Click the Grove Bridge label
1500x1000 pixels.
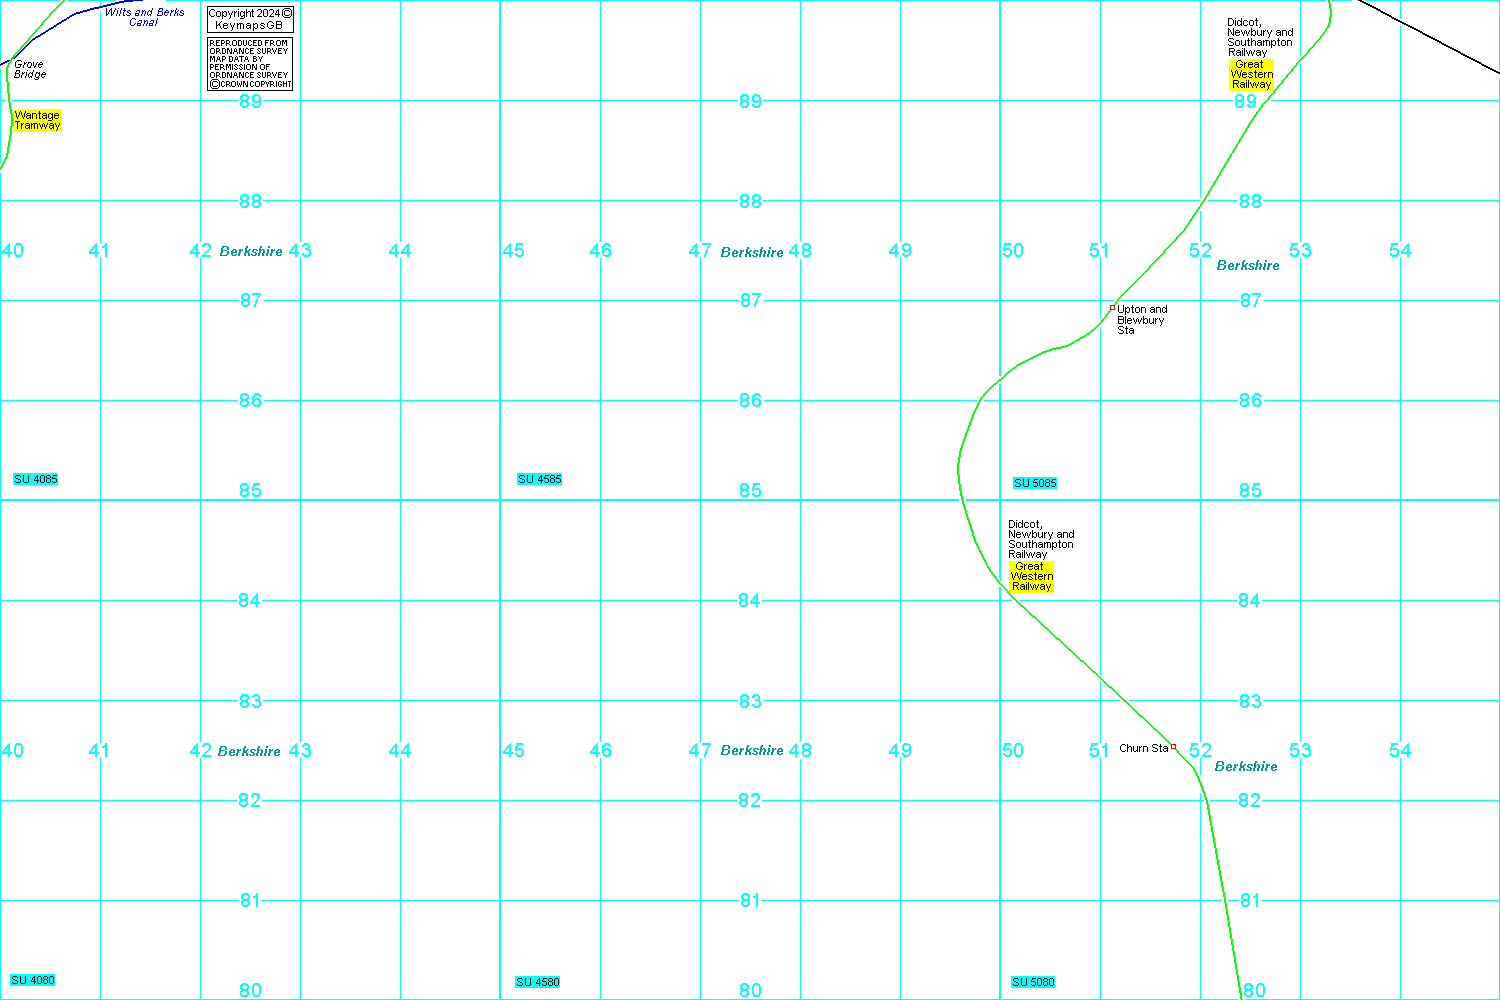(29, 70)
